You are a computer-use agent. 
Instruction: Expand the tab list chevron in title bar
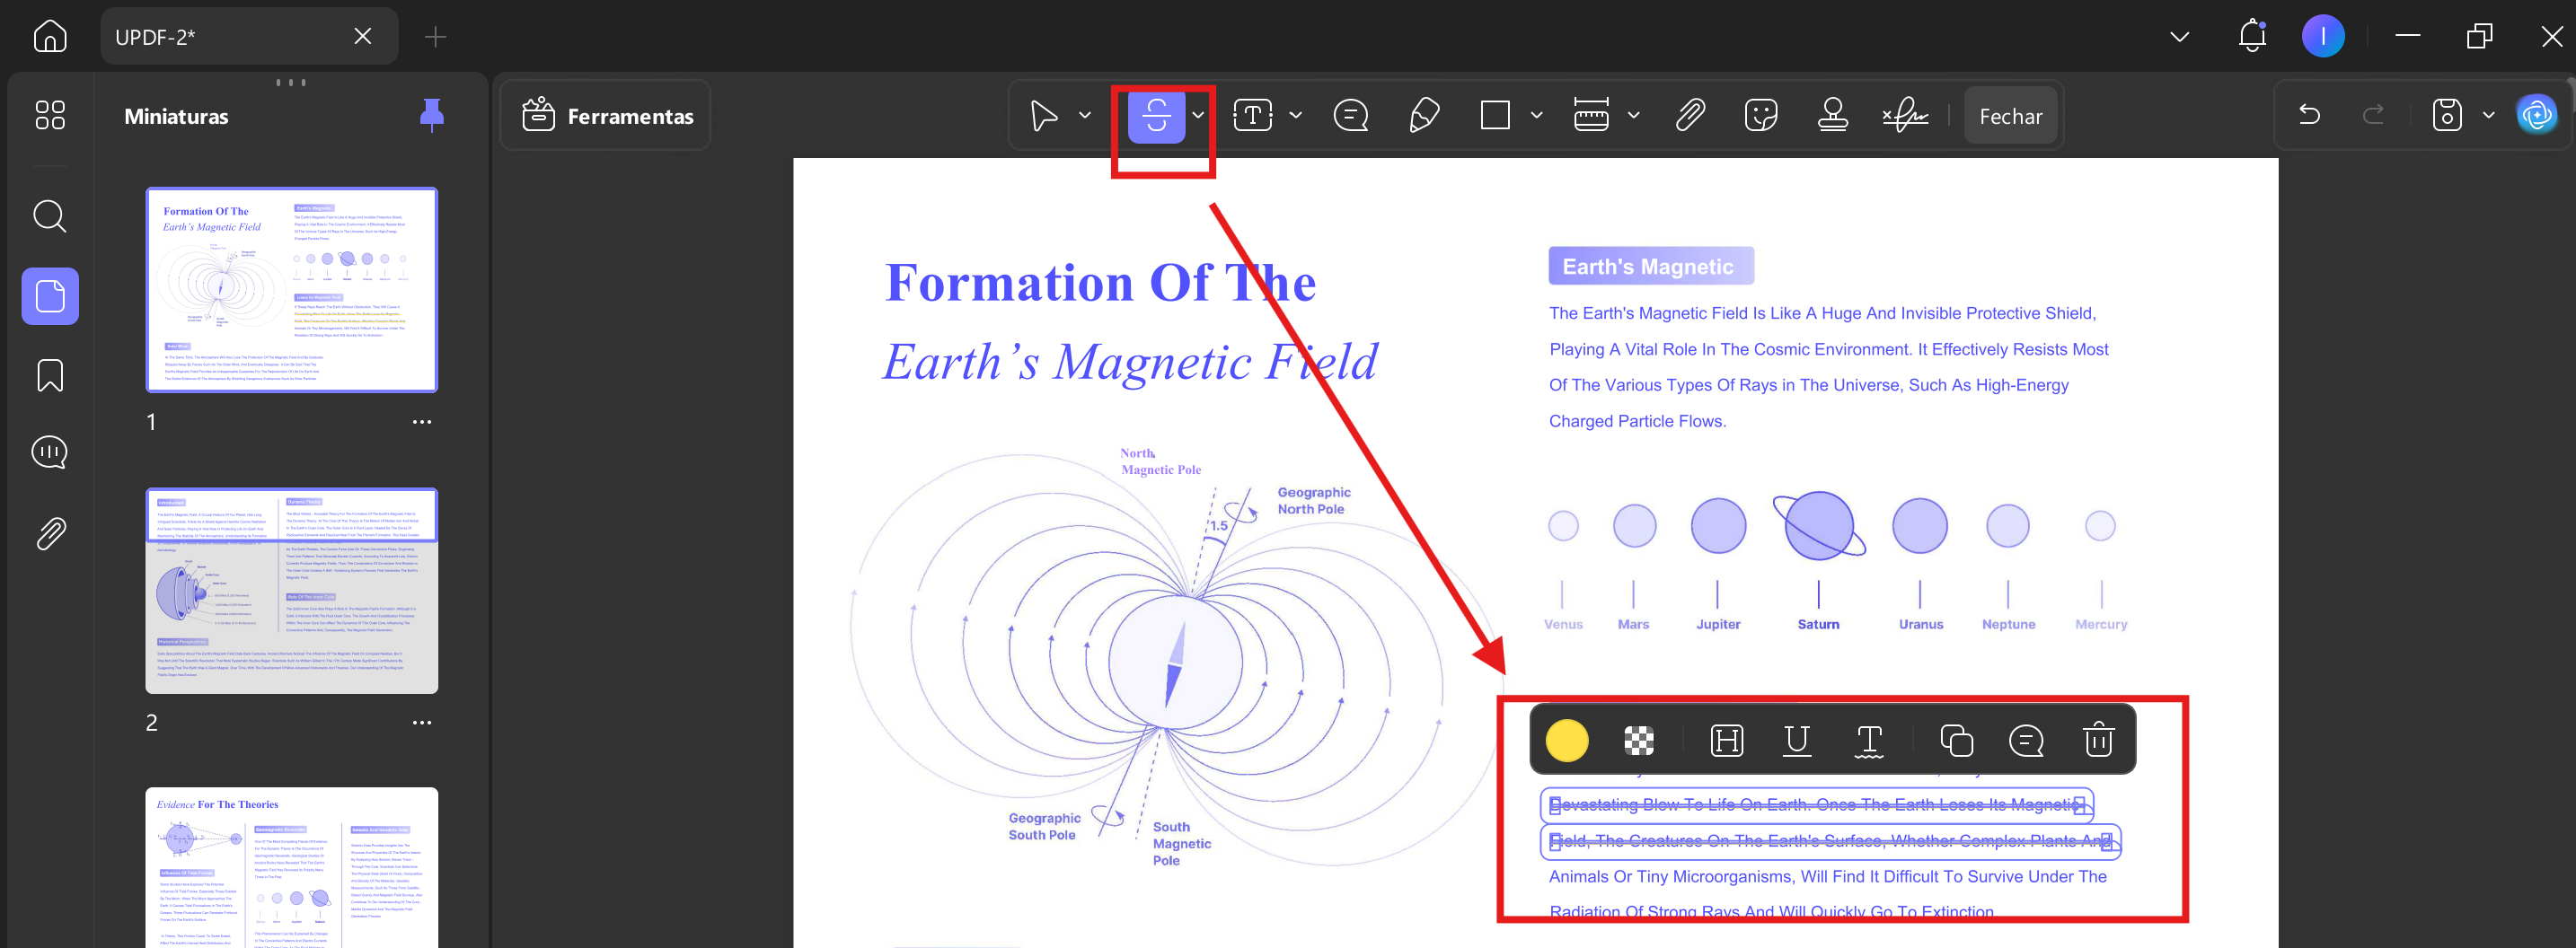(x=2180, y=37)
